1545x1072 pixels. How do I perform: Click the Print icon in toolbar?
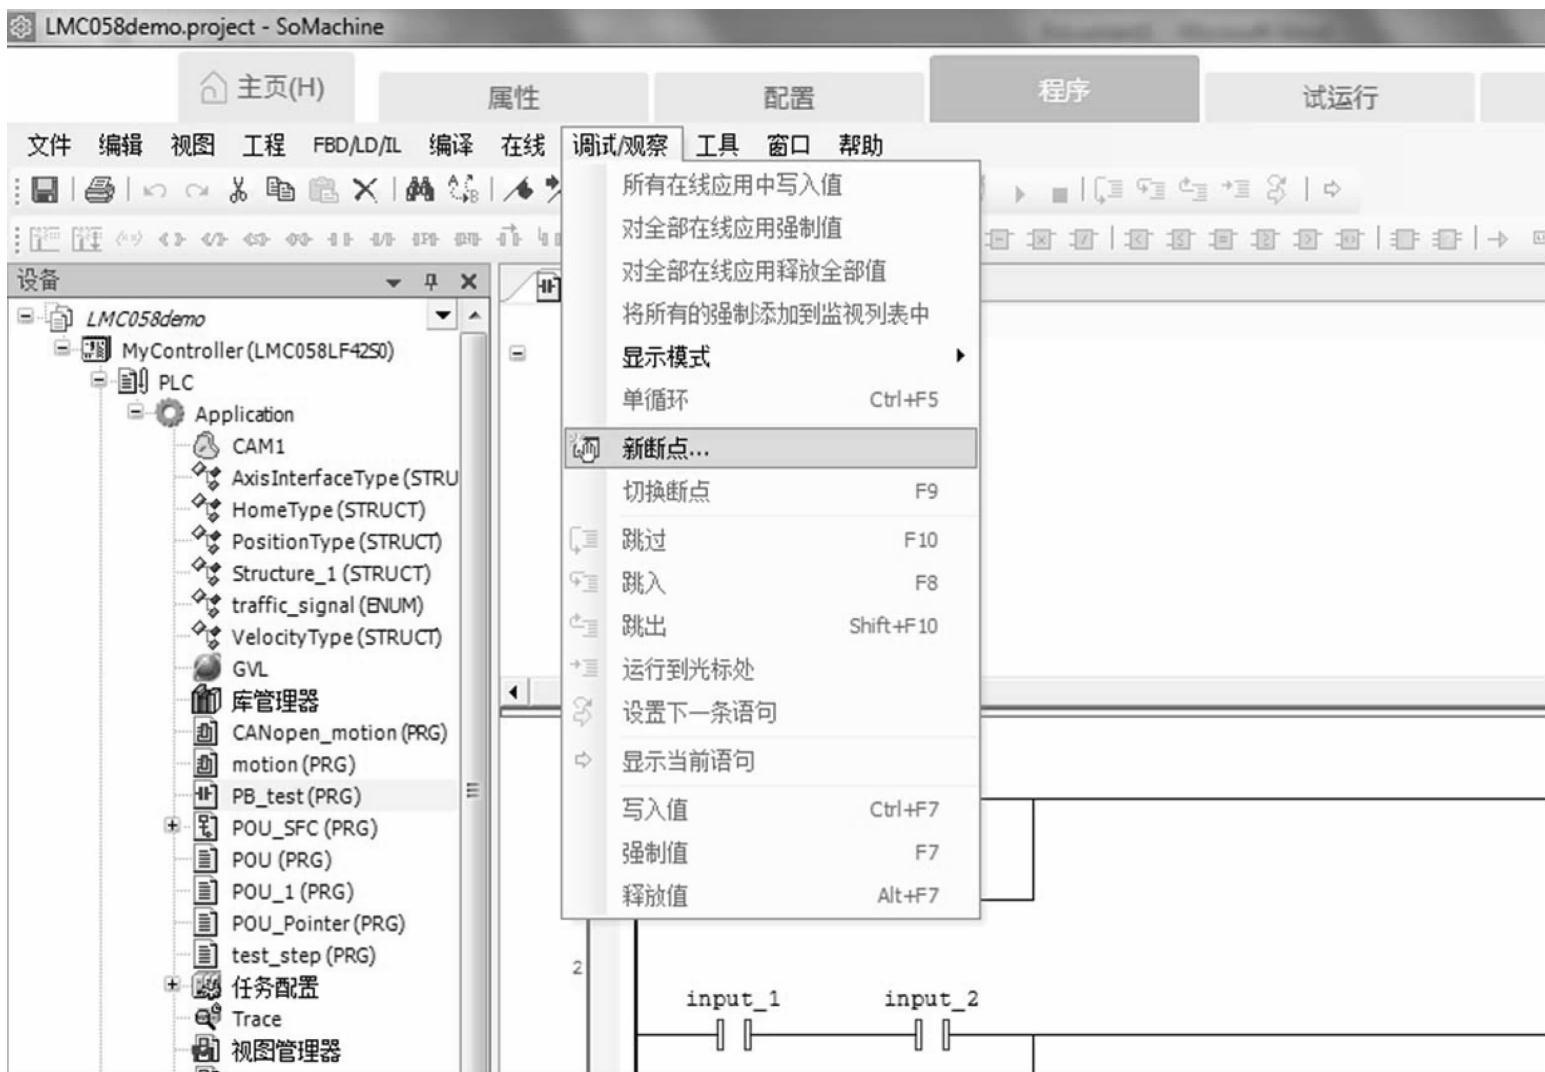coord(100,189)
